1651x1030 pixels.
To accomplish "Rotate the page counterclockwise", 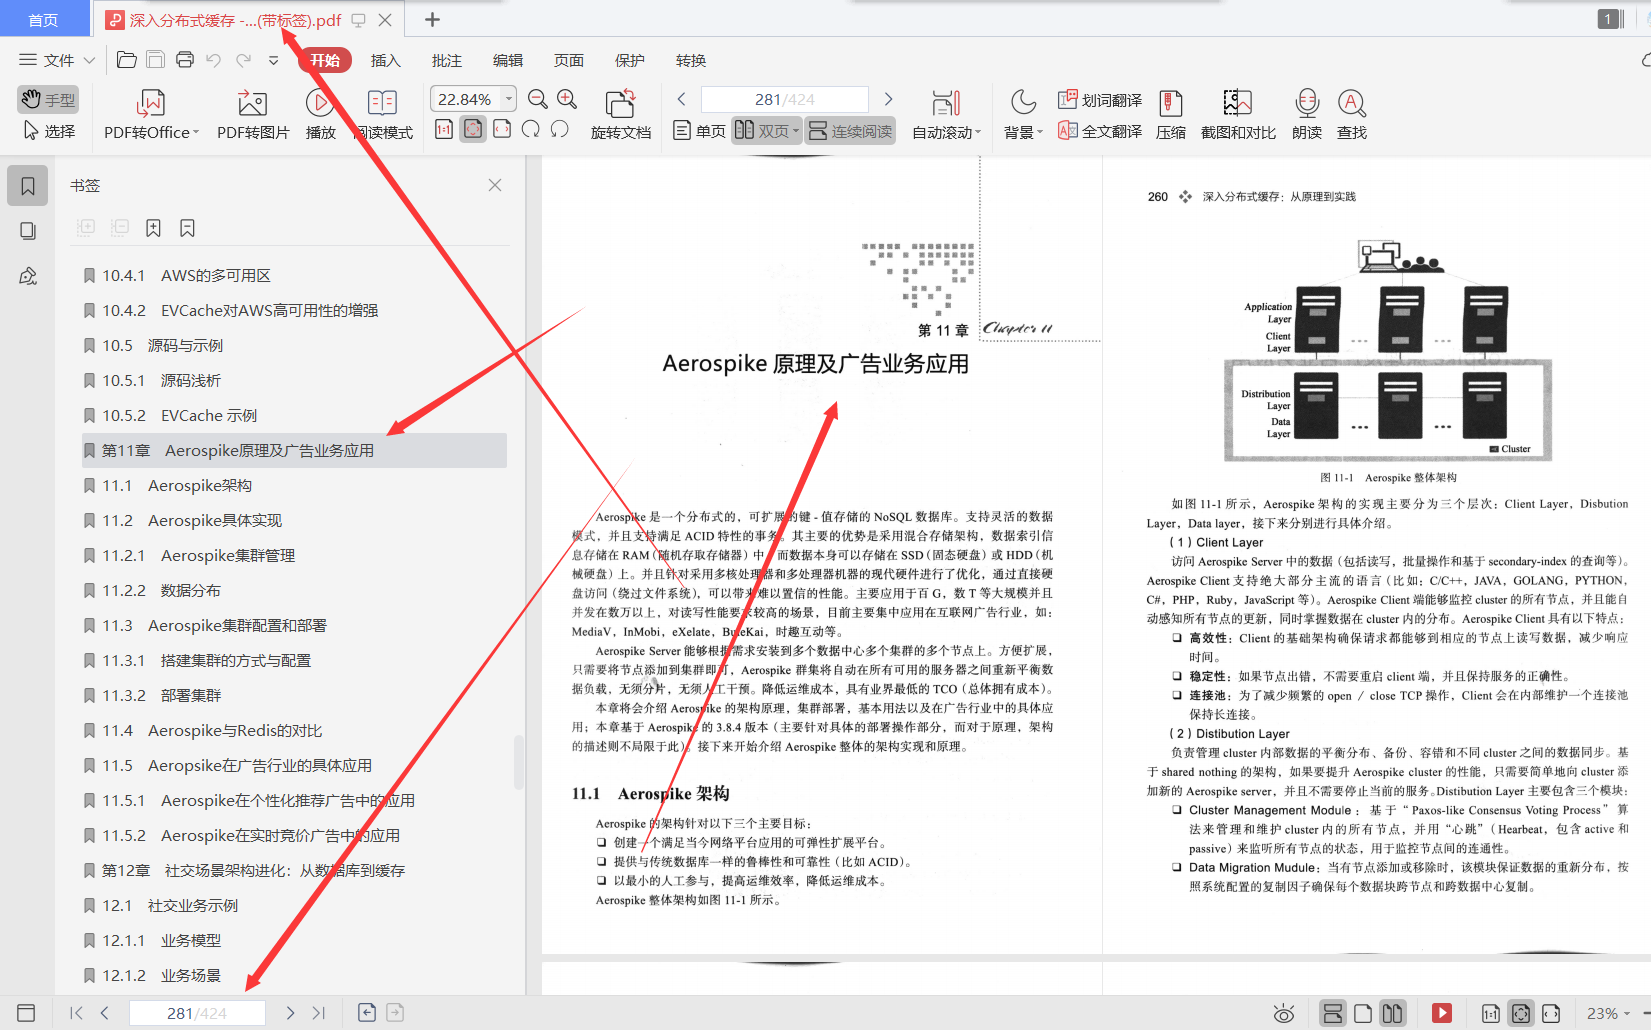I will point(560,129).
